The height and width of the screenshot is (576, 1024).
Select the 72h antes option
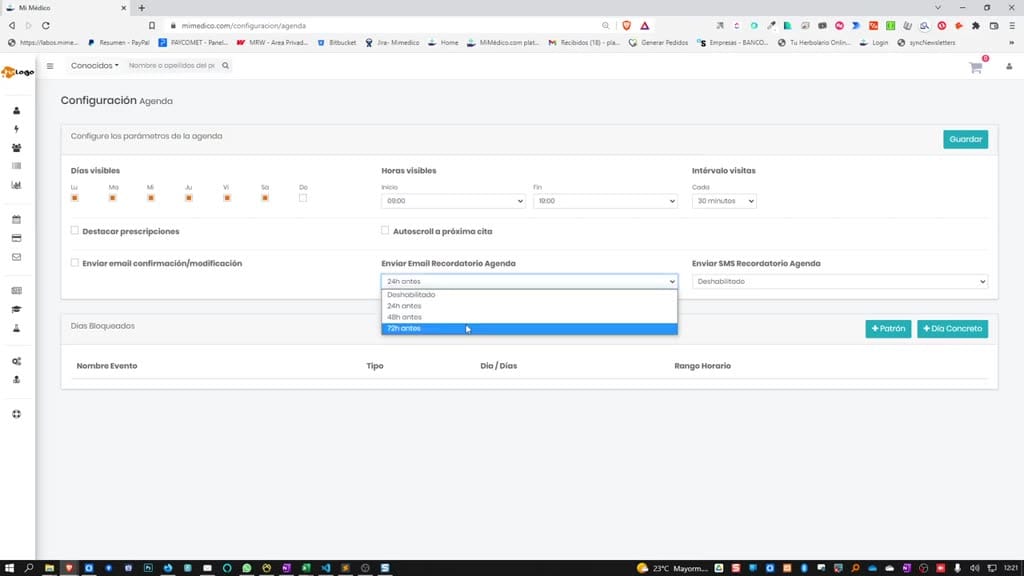point(529,328)
